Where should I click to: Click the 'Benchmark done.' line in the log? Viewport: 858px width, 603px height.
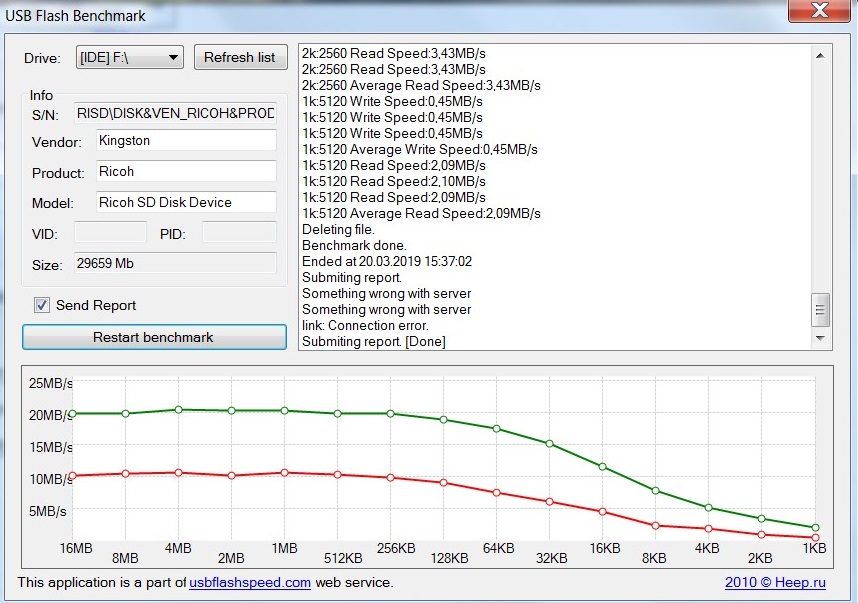click(354, 245)
